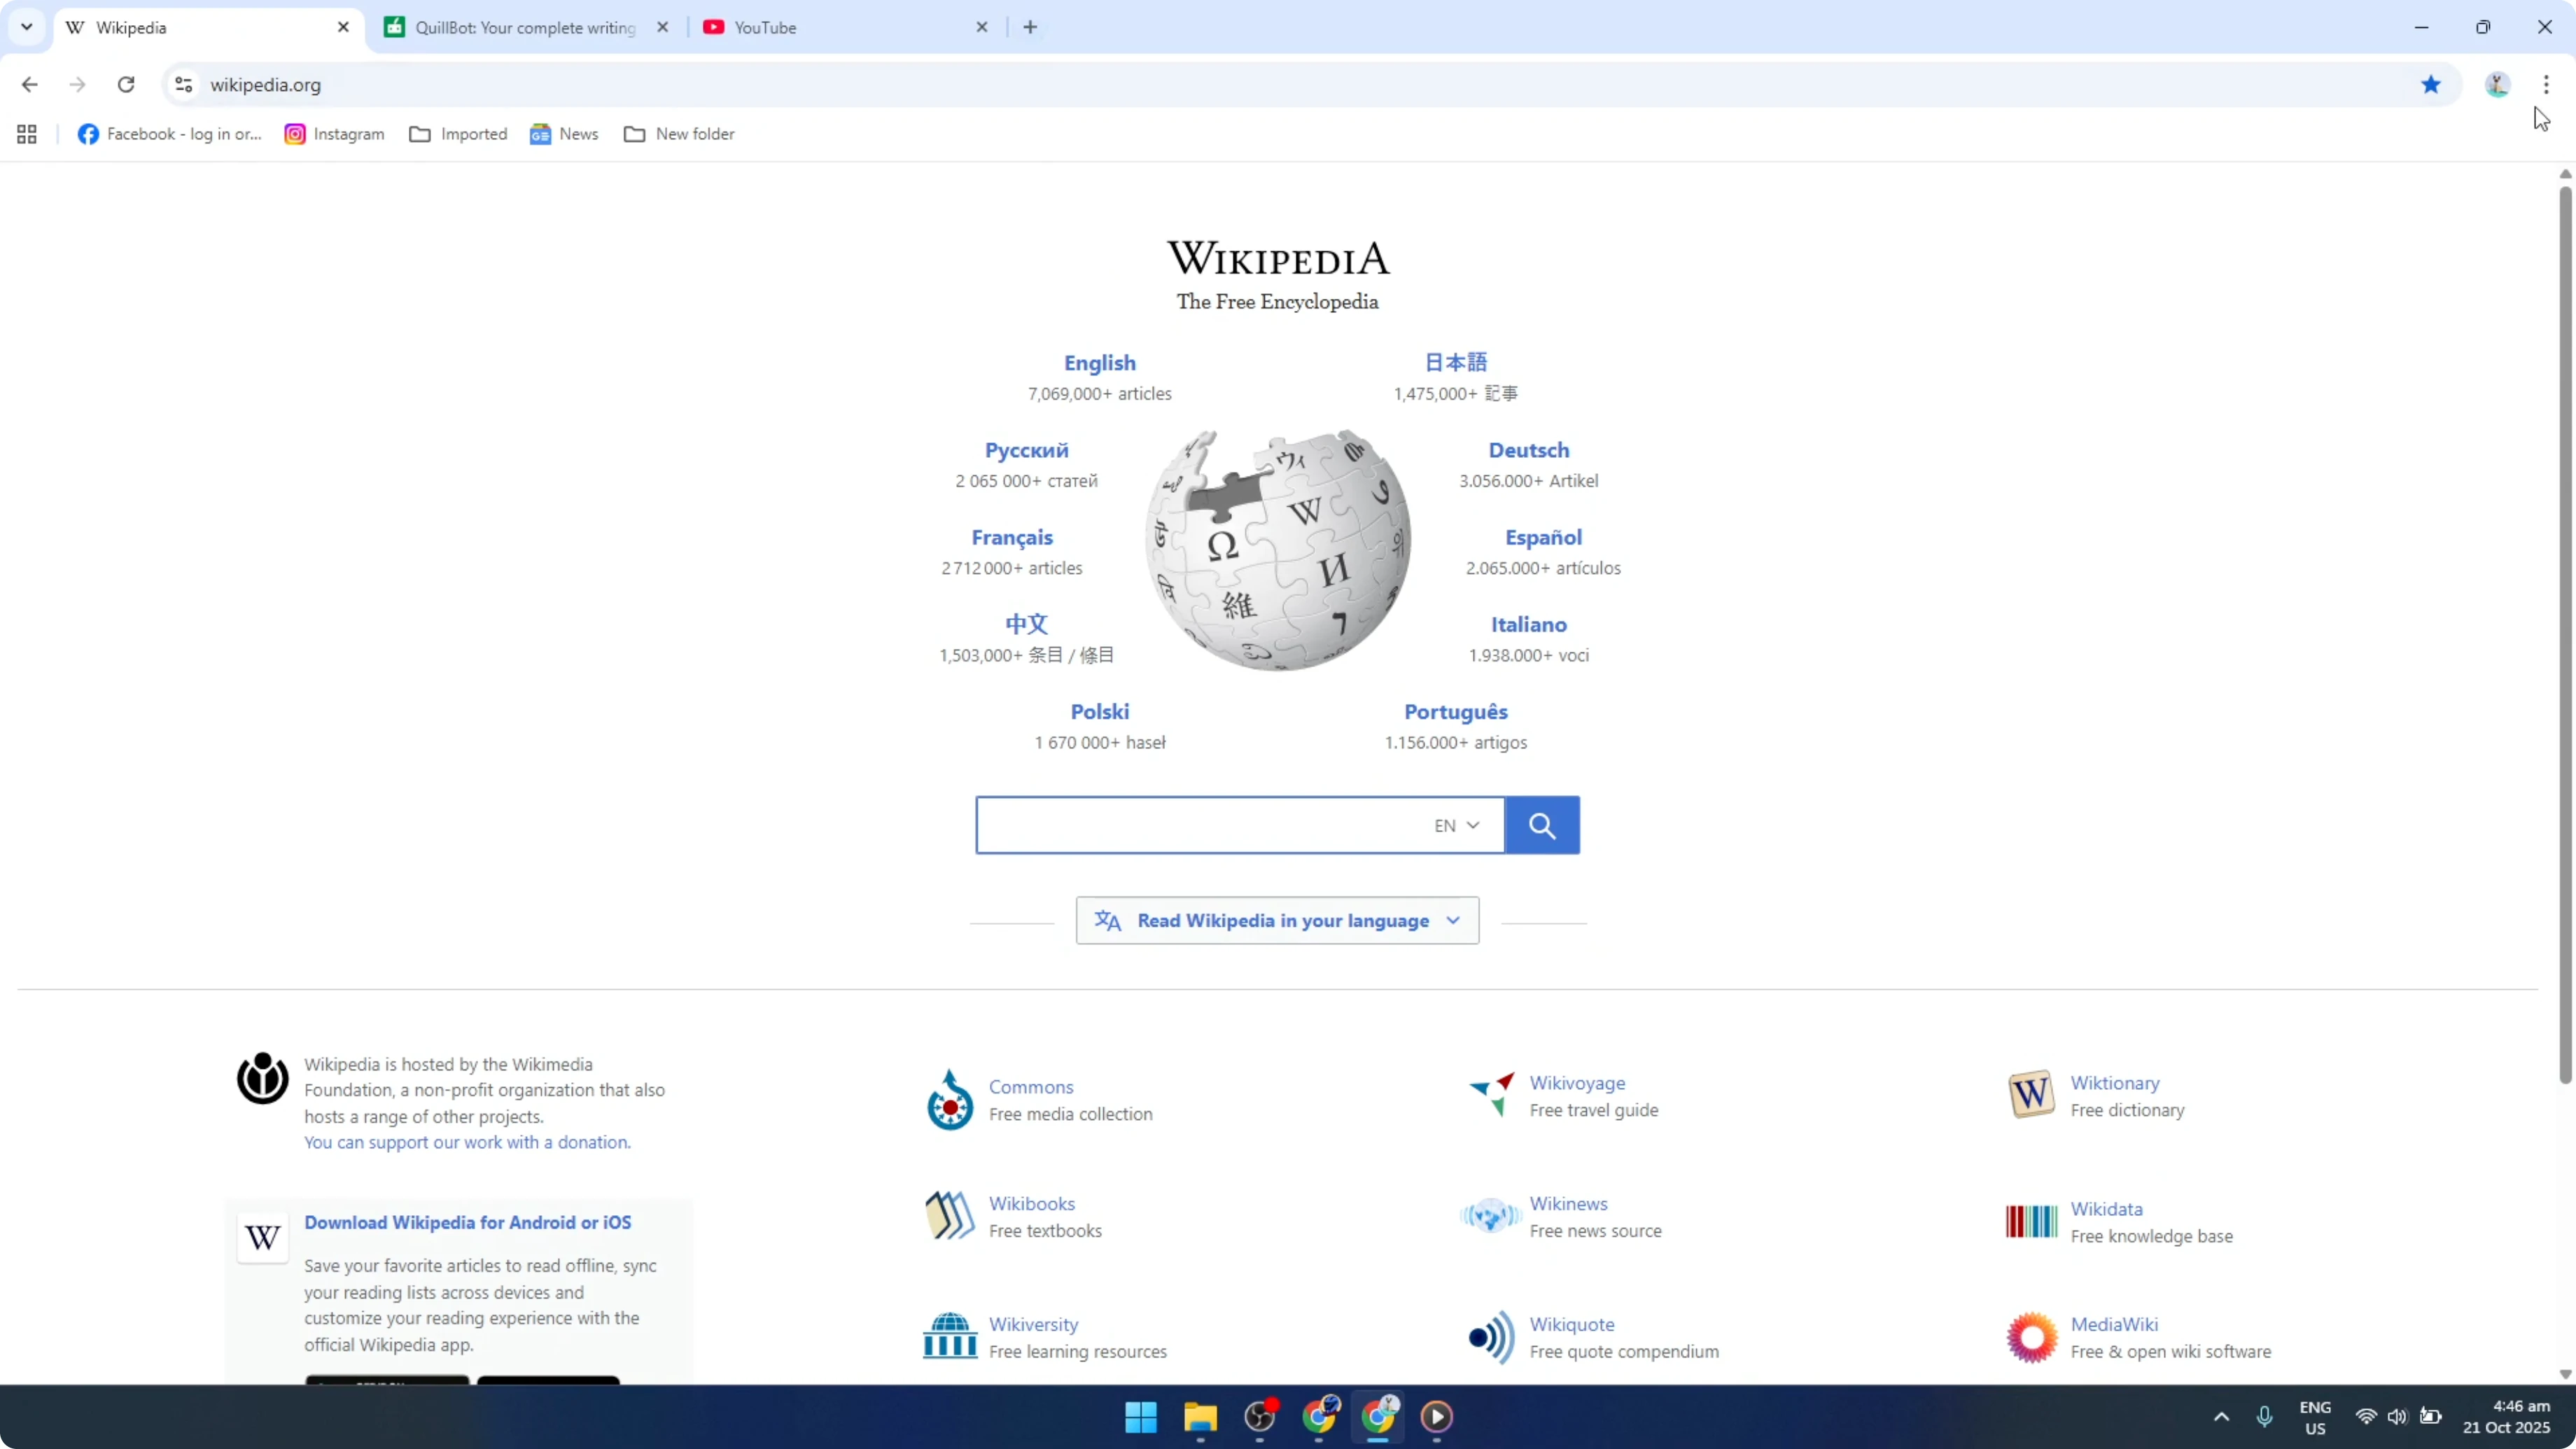The width and height of the screenshot is (2576, 1449).
Task: Open the Wikivoyage project icon
Action: [1491, 1095]
